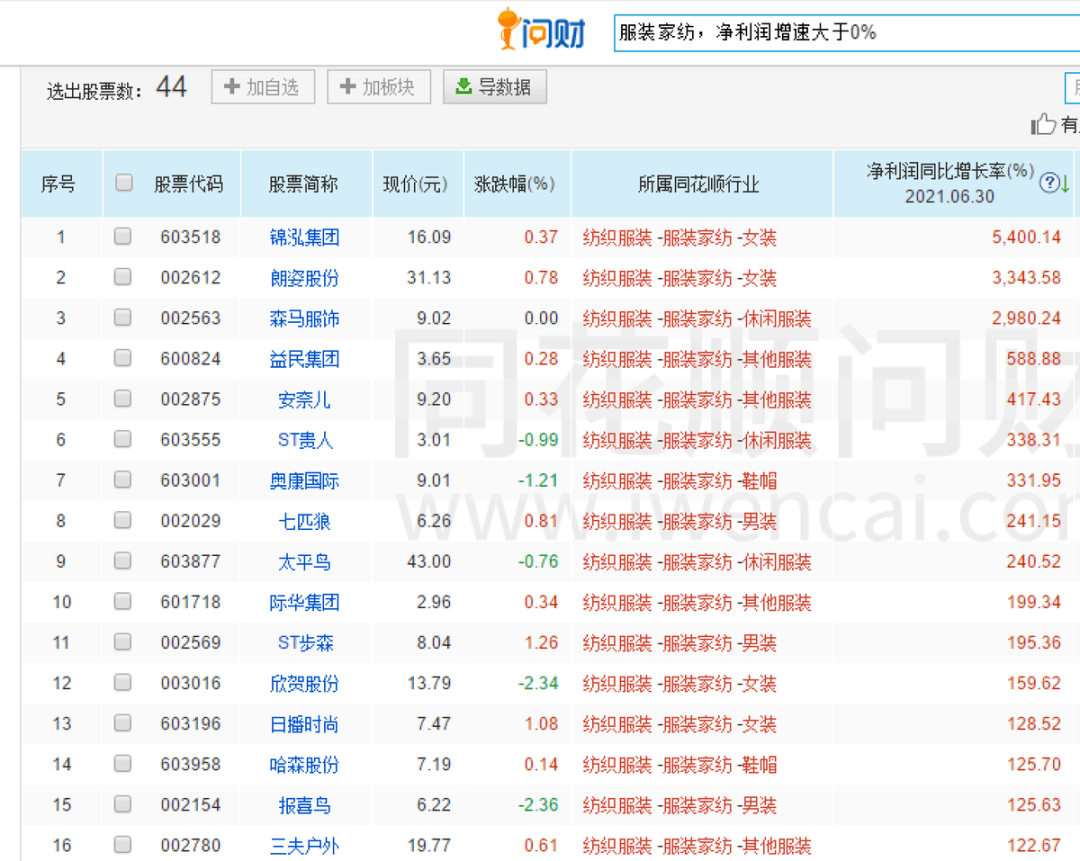Click the 问财 logo icon
1080x861 pixels.
click(x=542, y=30)
